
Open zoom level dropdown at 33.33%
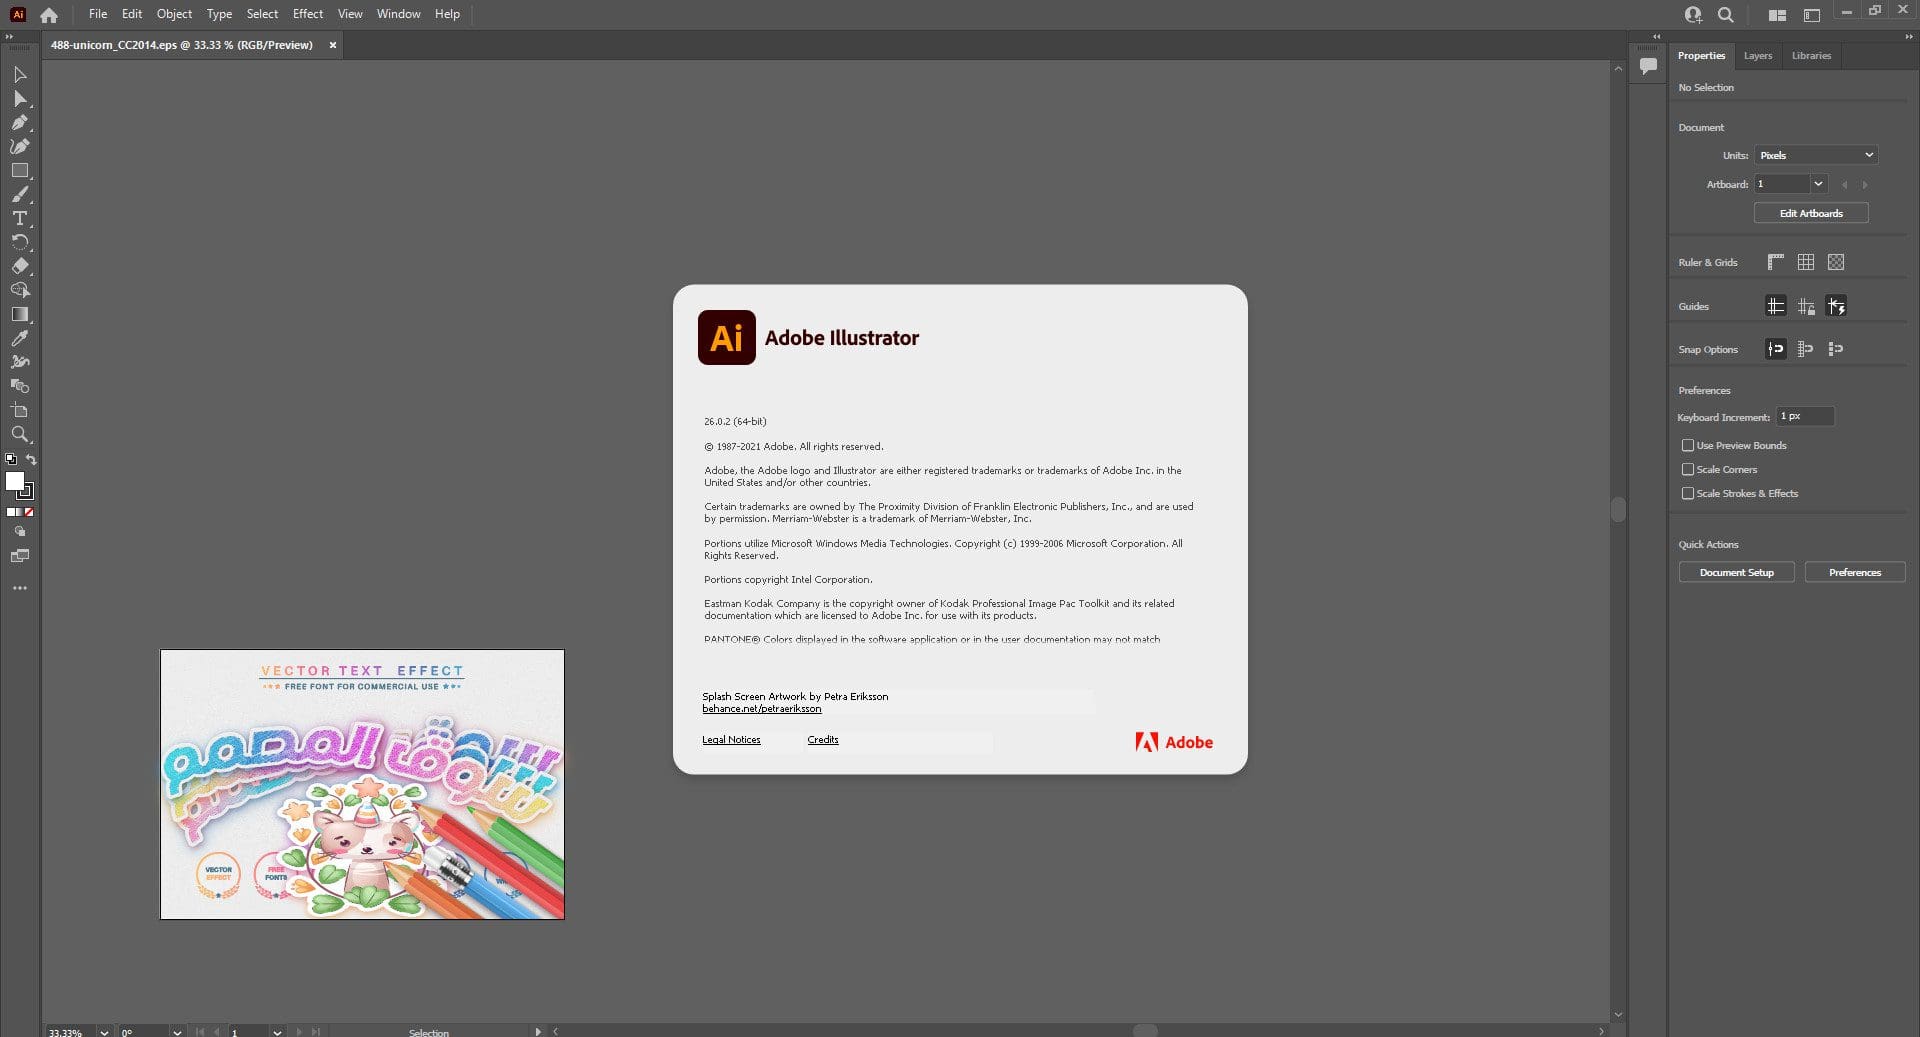[x=104, y=1031]
